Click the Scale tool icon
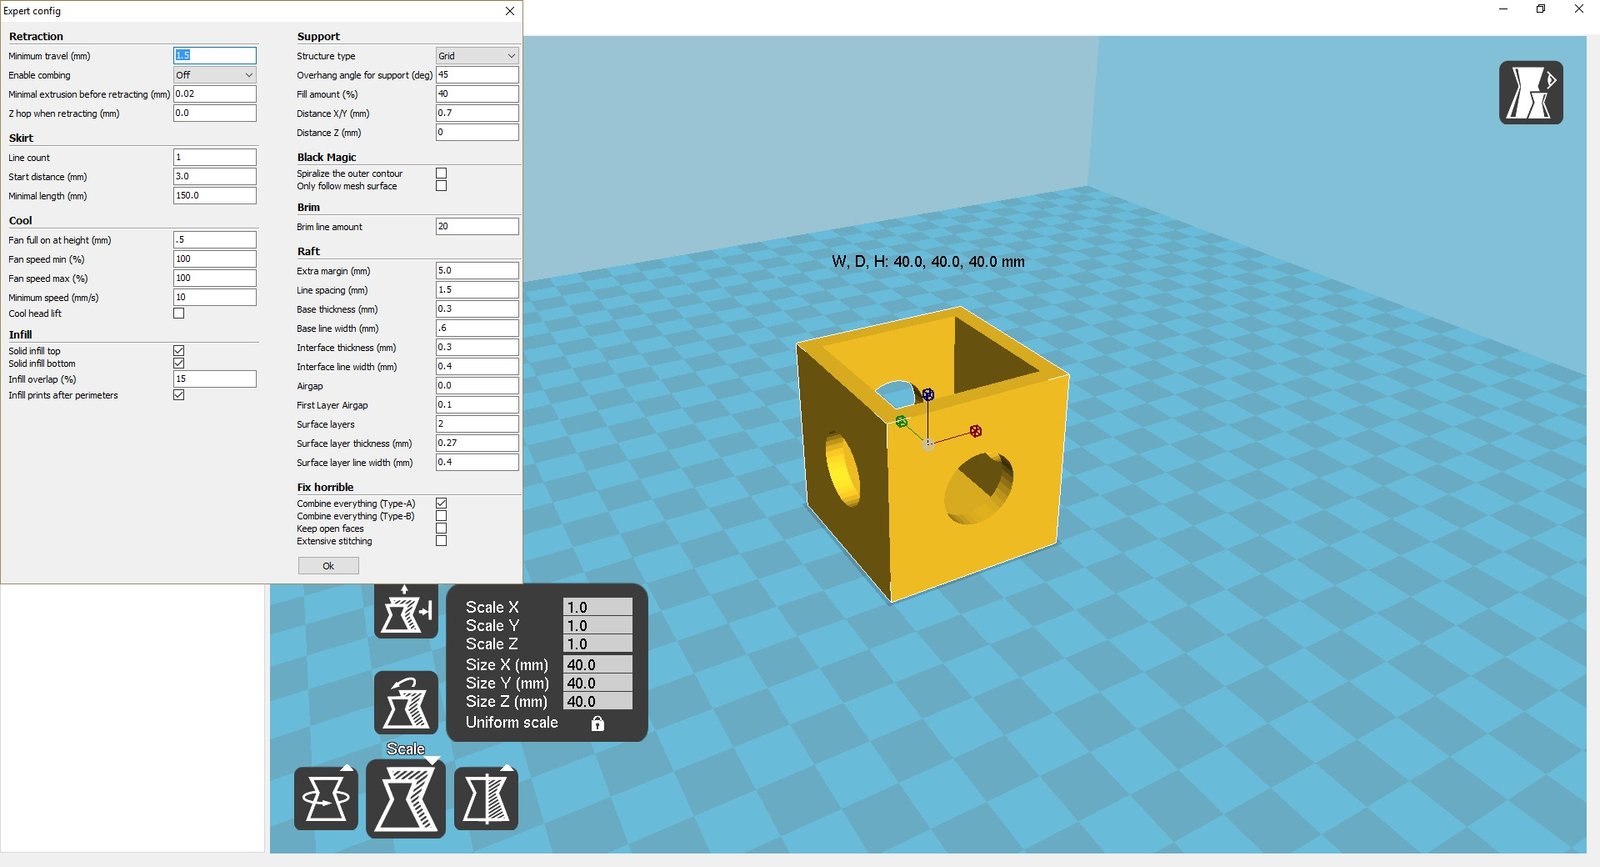The height and width of the screenshot is (867, 1600). coord(406,798)
